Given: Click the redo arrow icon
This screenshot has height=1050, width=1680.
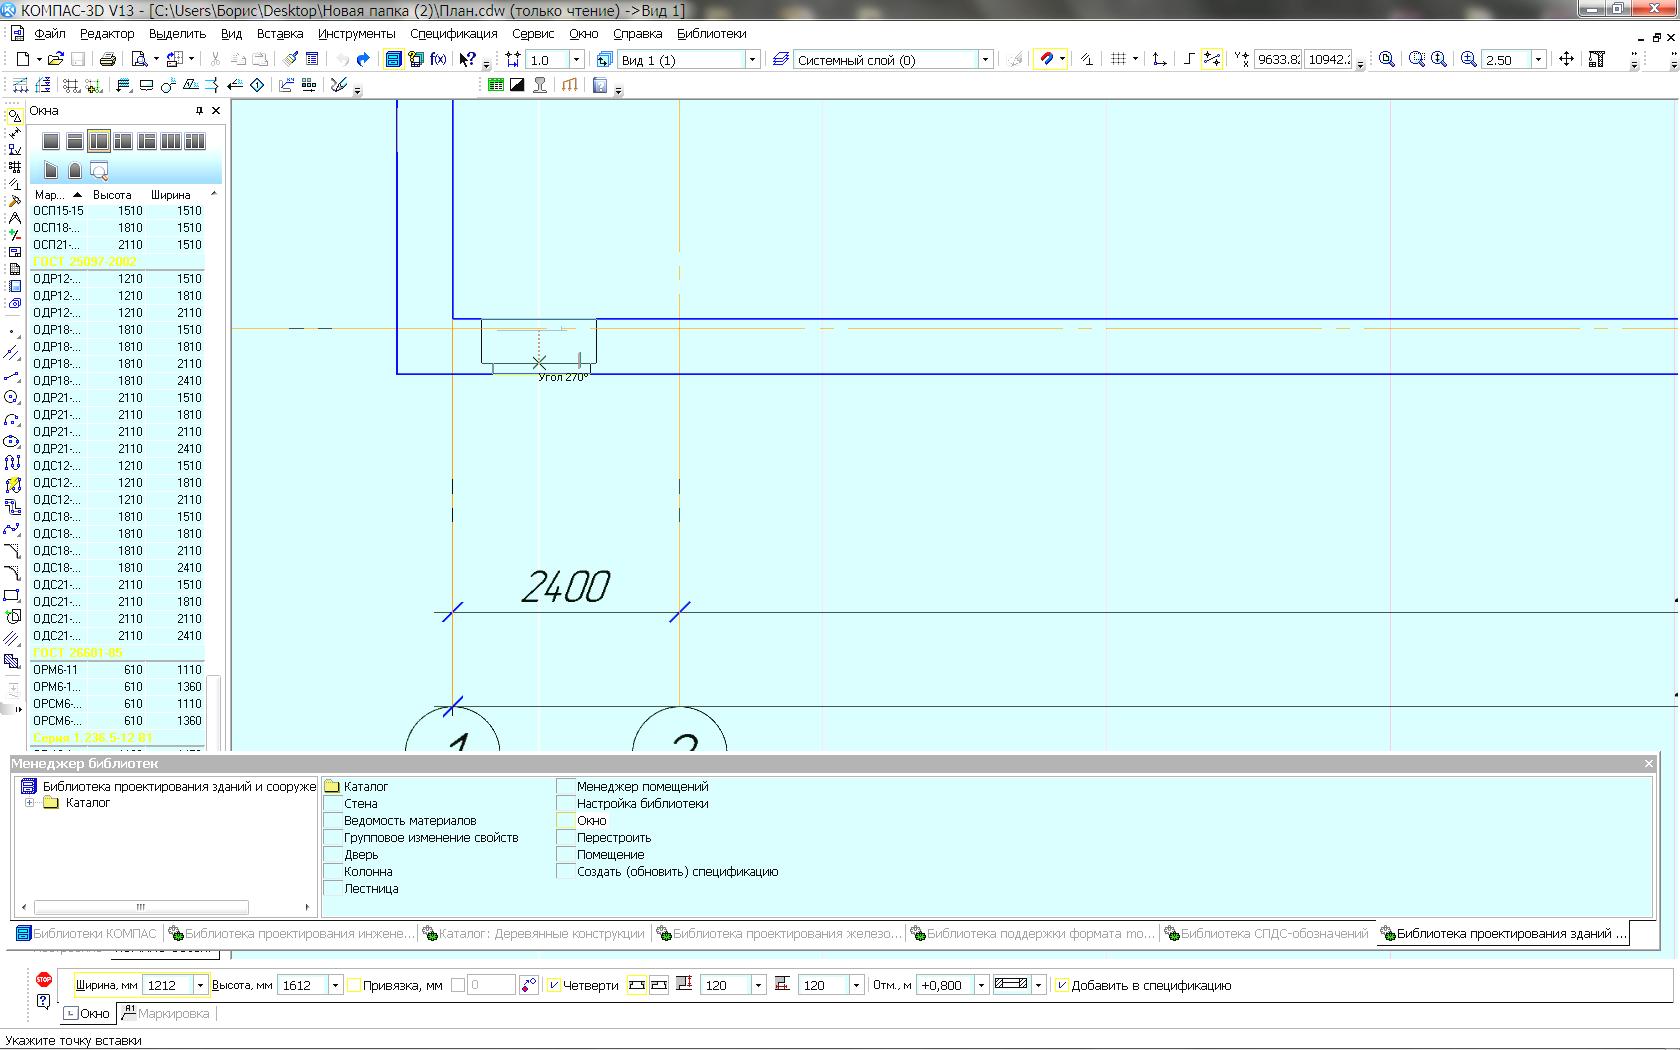Looking at the screenshot, I should click(x=363, y=60).
